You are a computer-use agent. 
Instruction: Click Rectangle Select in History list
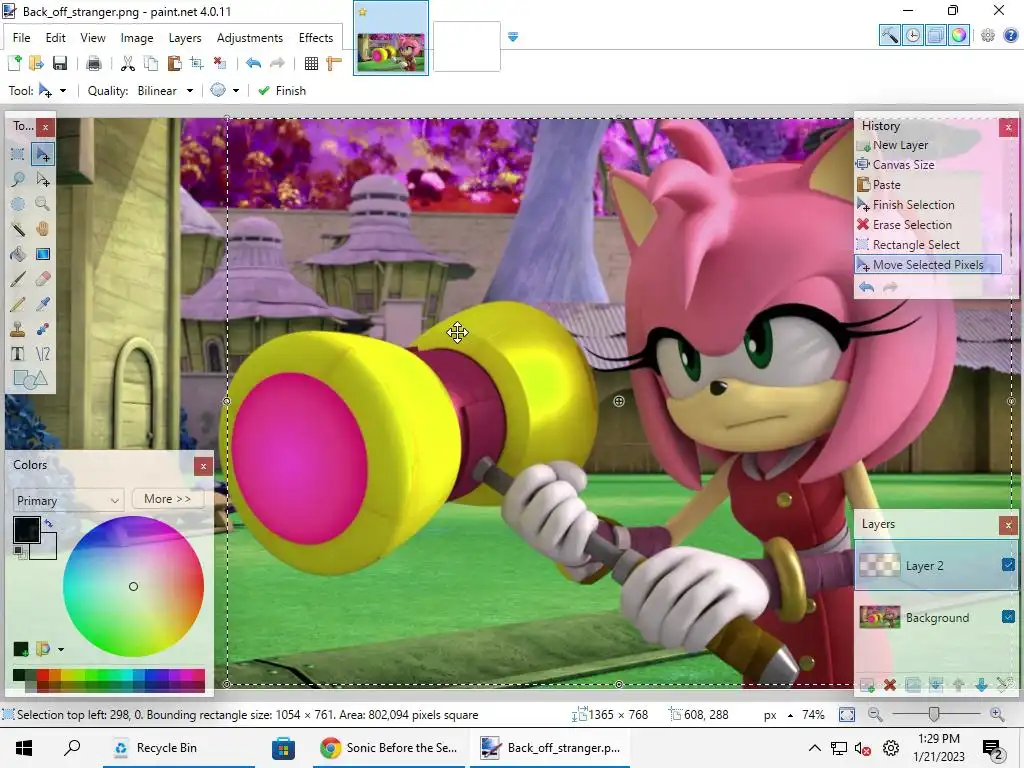(x=916, y=244)
